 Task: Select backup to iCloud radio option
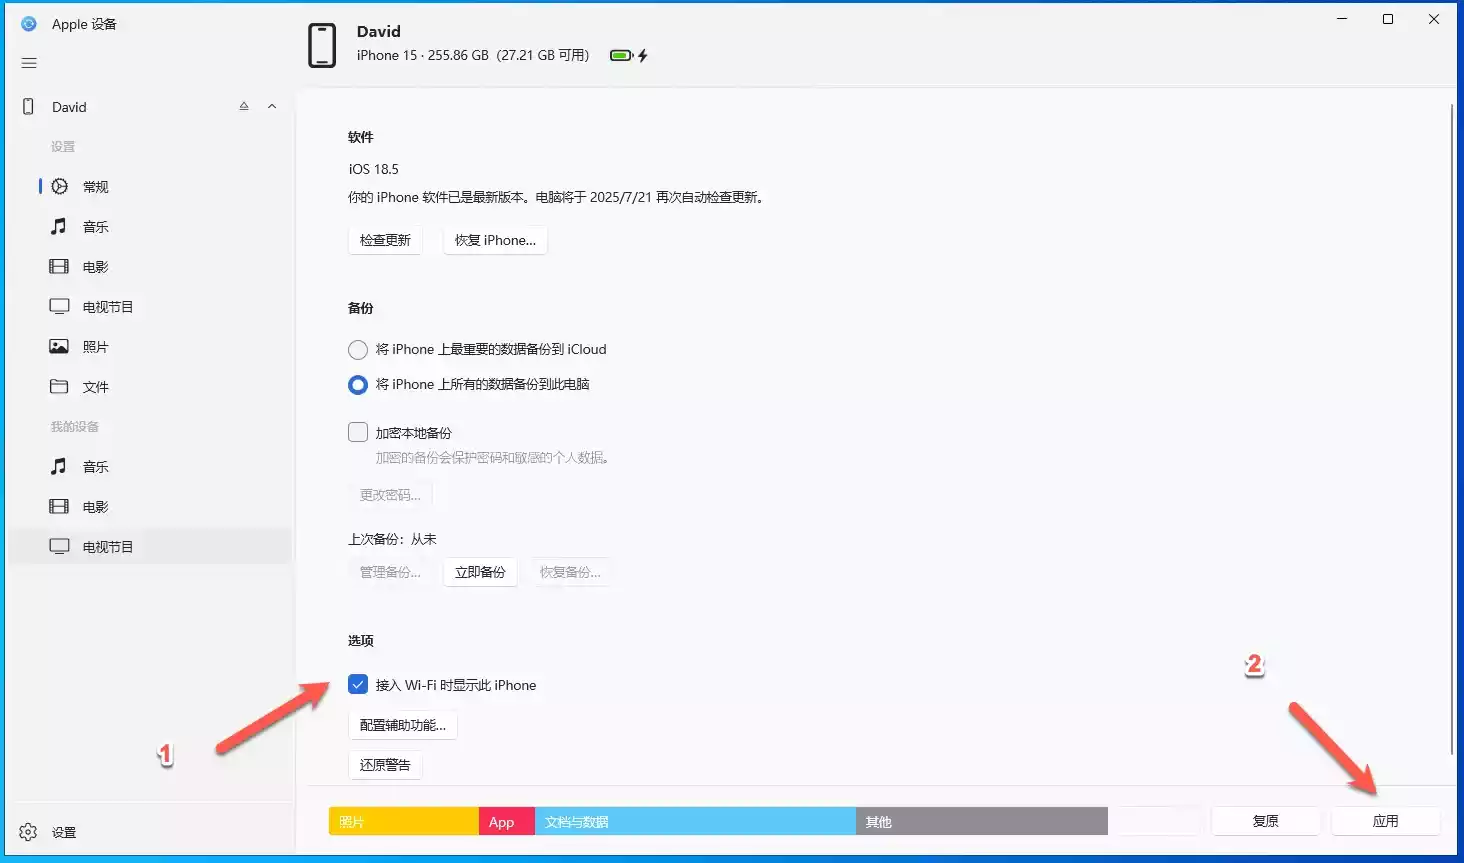click(358, 350)
